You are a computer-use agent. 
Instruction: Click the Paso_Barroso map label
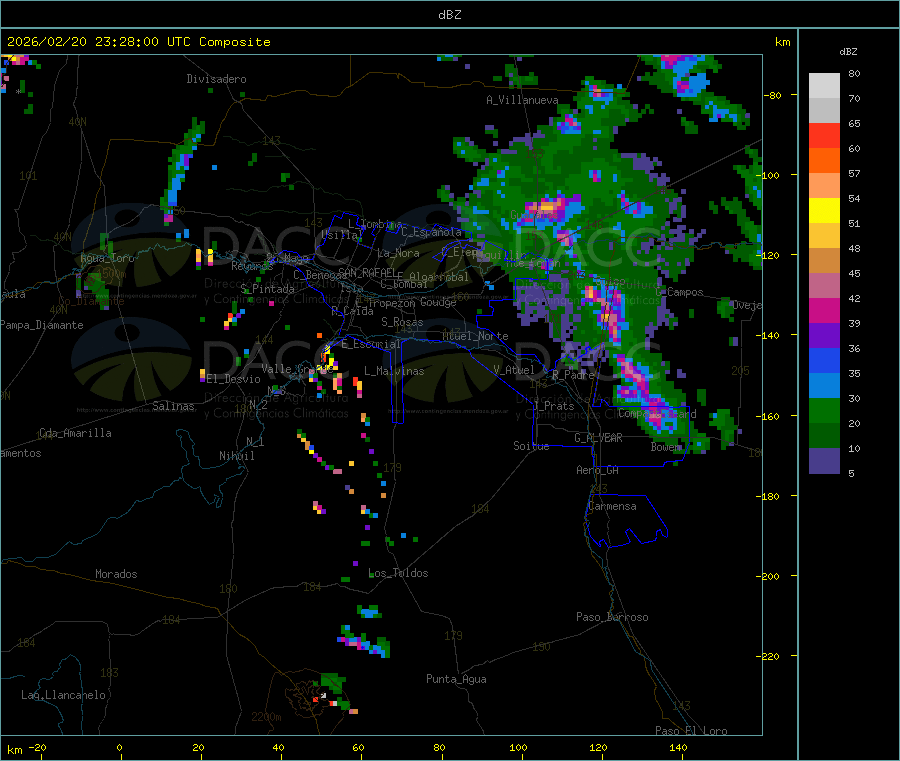click(x=612, y=617)
